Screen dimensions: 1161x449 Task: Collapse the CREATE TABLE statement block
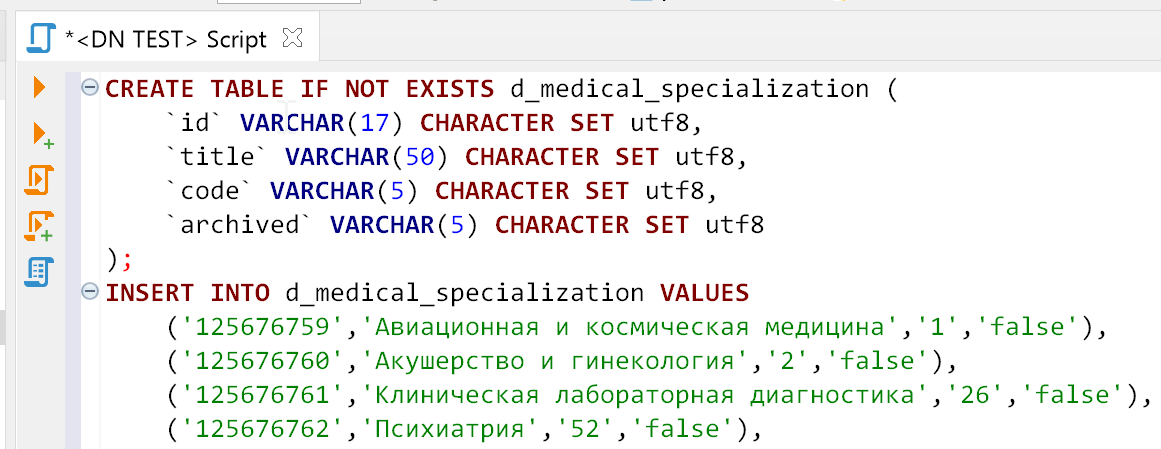click(x=90, y=87)
